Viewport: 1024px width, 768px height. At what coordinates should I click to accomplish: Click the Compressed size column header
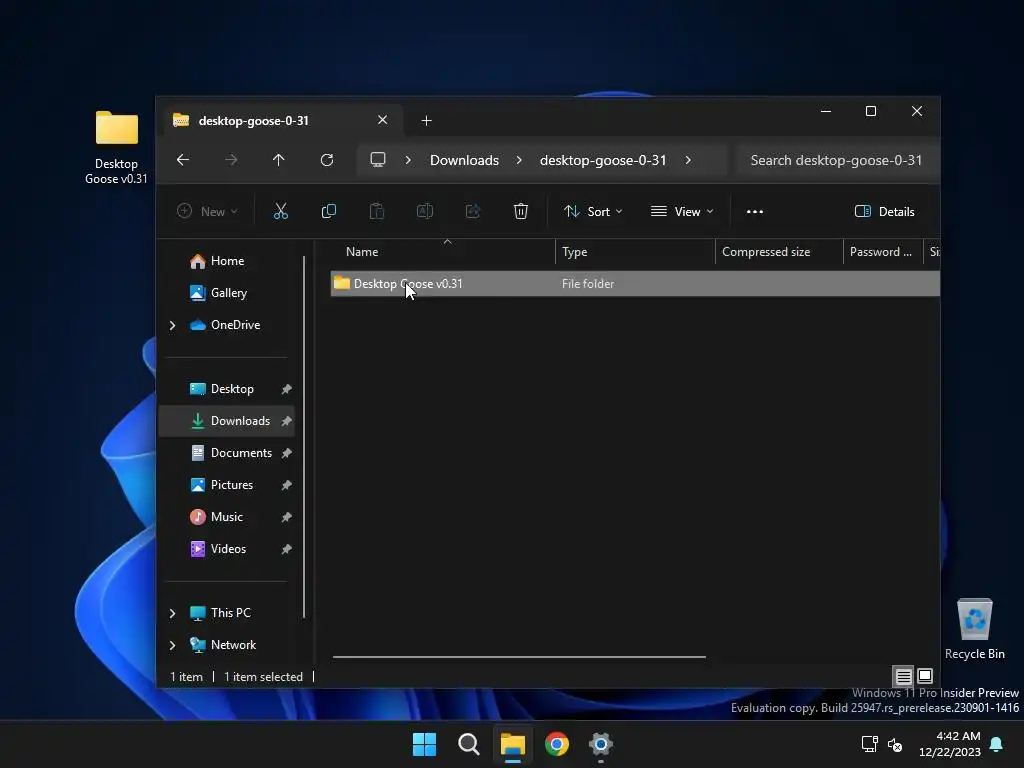pyautogui.click(x=779, y=252)
